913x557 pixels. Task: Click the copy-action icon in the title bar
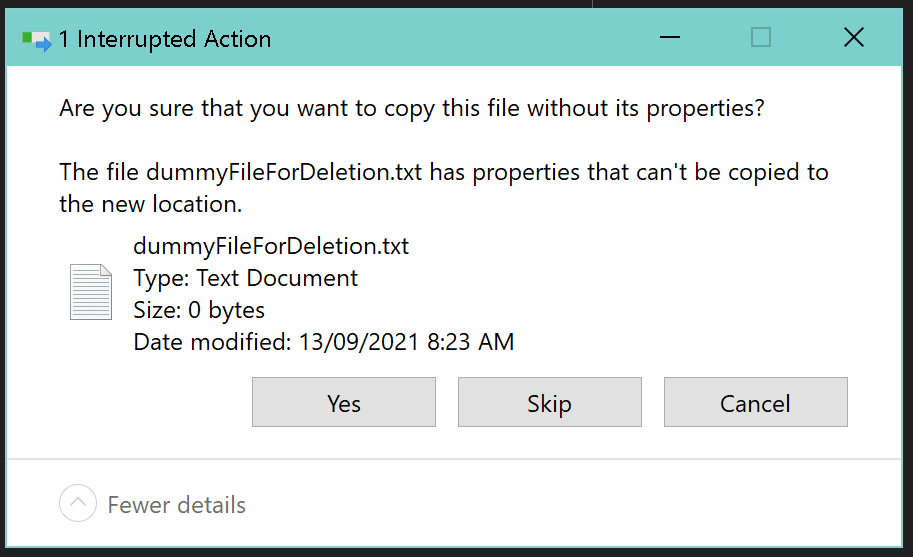[x=37, y=40]
